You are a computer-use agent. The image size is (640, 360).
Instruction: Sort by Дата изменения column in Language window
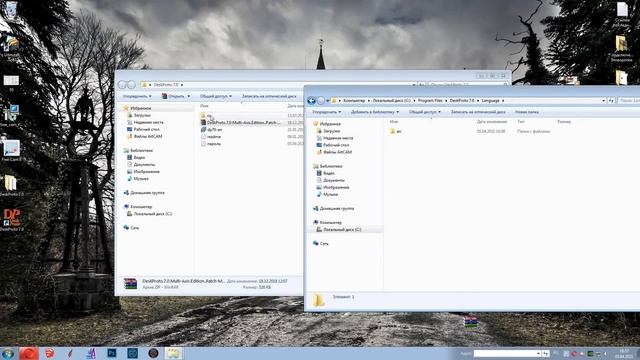(x=491, y=122)
